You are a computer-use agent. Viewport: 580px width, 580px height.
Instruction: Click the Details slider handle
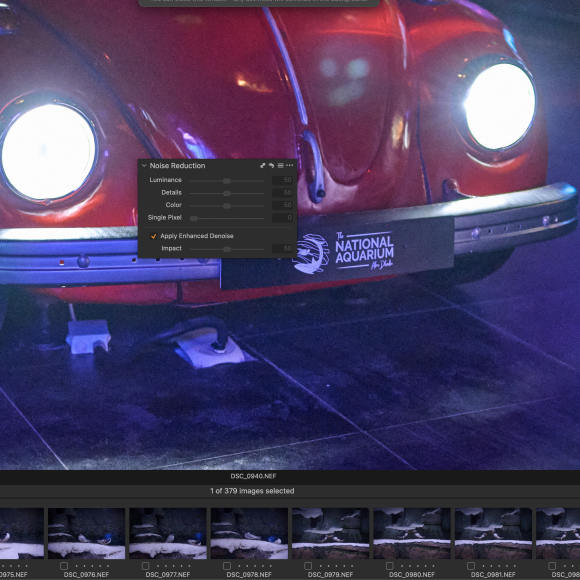click(227, 193)
